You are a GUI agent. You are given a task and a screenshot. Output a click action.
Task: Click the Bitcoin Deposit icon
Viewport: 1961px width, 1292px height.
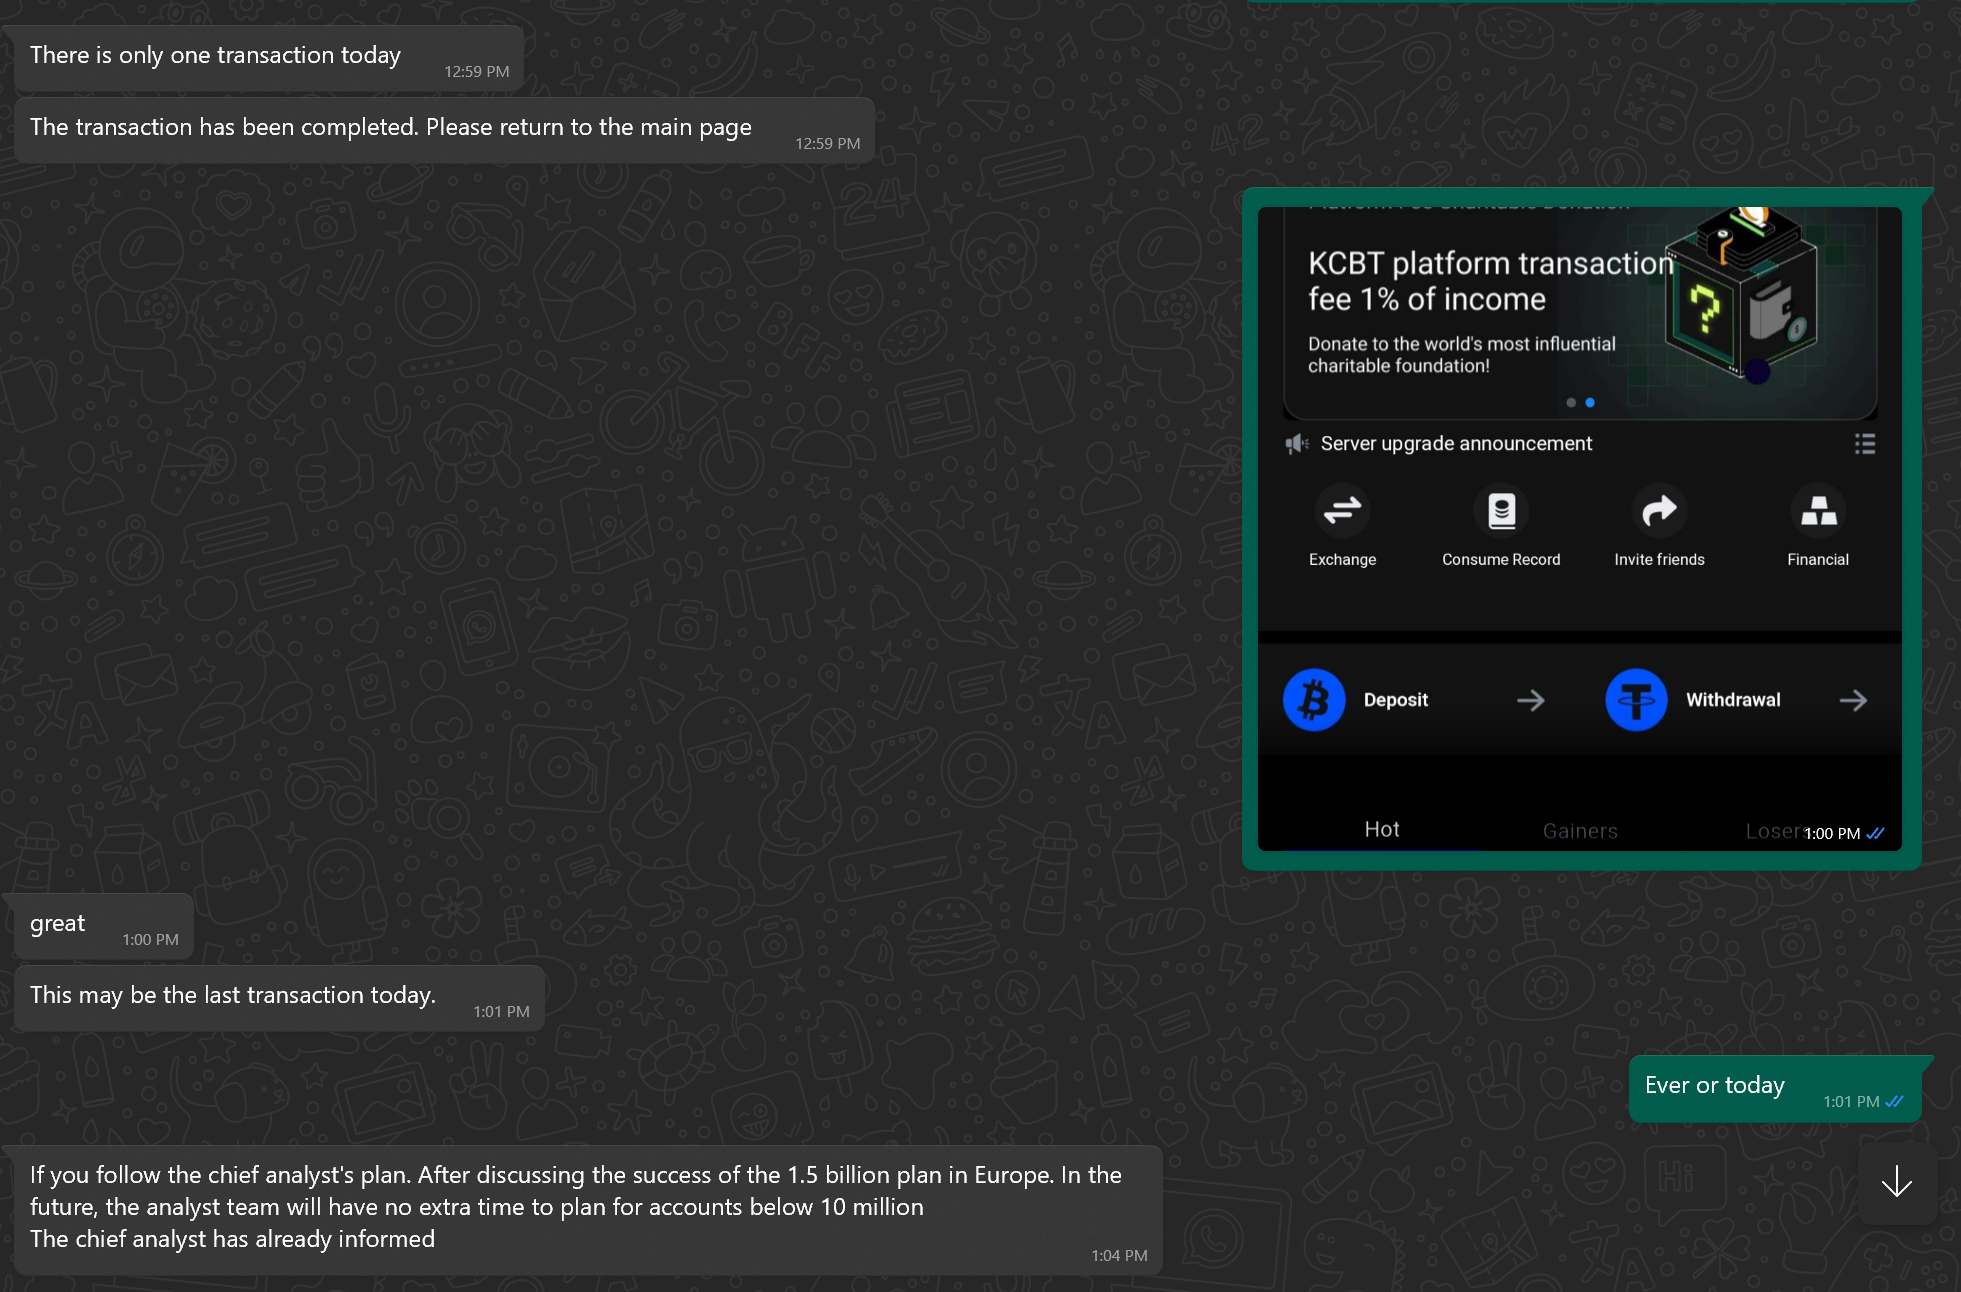pos(1313,700)
